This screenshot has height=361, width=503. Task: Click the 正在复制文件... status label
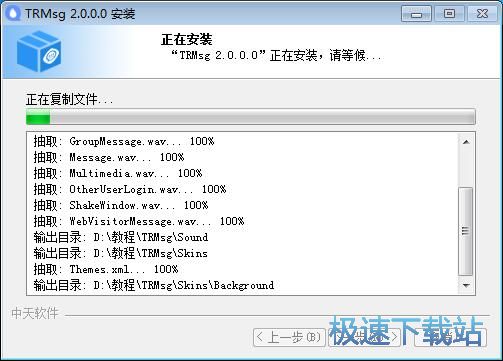point(69,99)
